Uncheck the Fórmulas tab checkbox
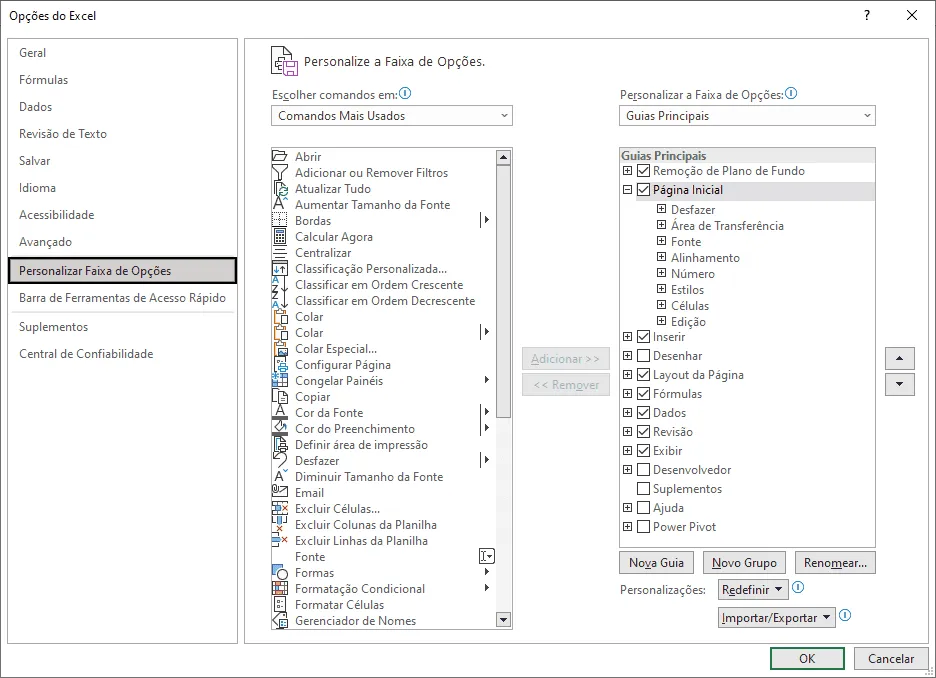The height and width of the screenshot is (678, 936). pos(644,394)
